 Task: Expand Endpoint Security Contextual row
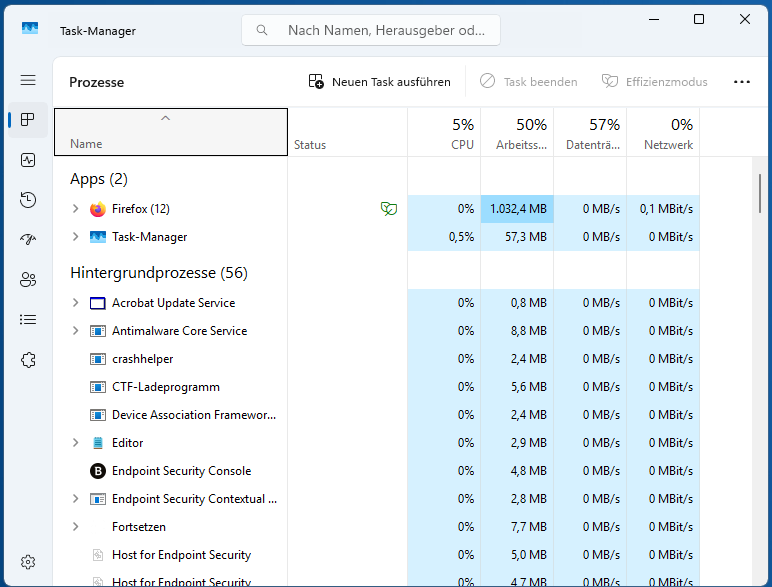[75, 499]
